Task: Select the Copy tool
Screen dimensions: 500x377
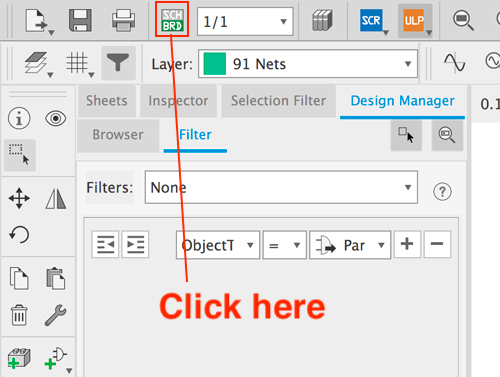Action: [19, 278]
